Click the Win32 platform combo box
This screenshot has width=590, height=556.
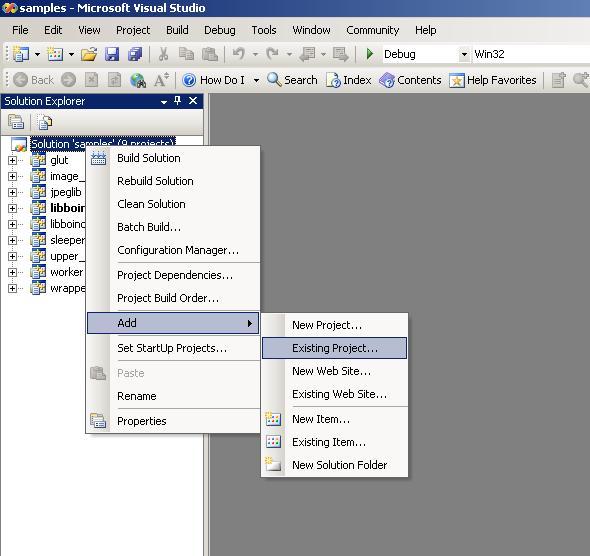pos(531,54)
